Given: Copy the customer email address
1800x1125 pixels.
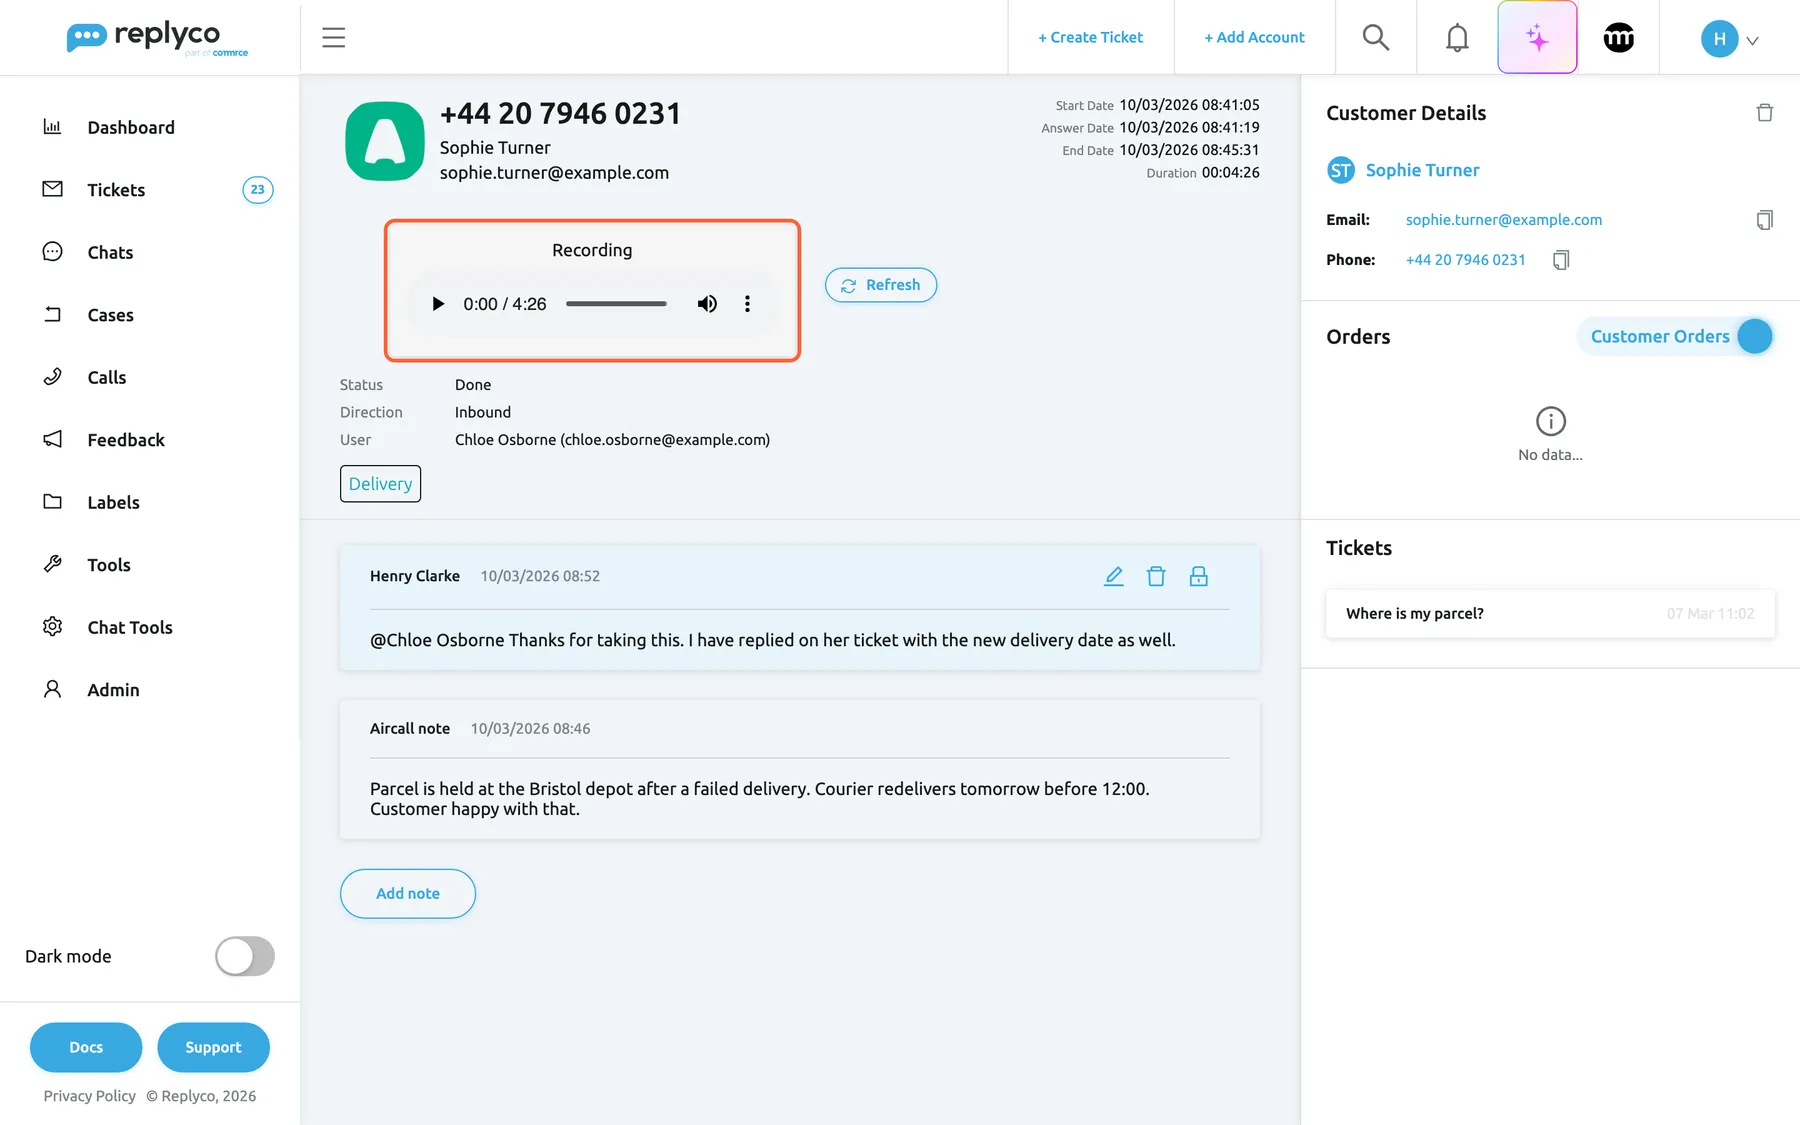Looking at the screenshot, I should [x=1765, y=220].
